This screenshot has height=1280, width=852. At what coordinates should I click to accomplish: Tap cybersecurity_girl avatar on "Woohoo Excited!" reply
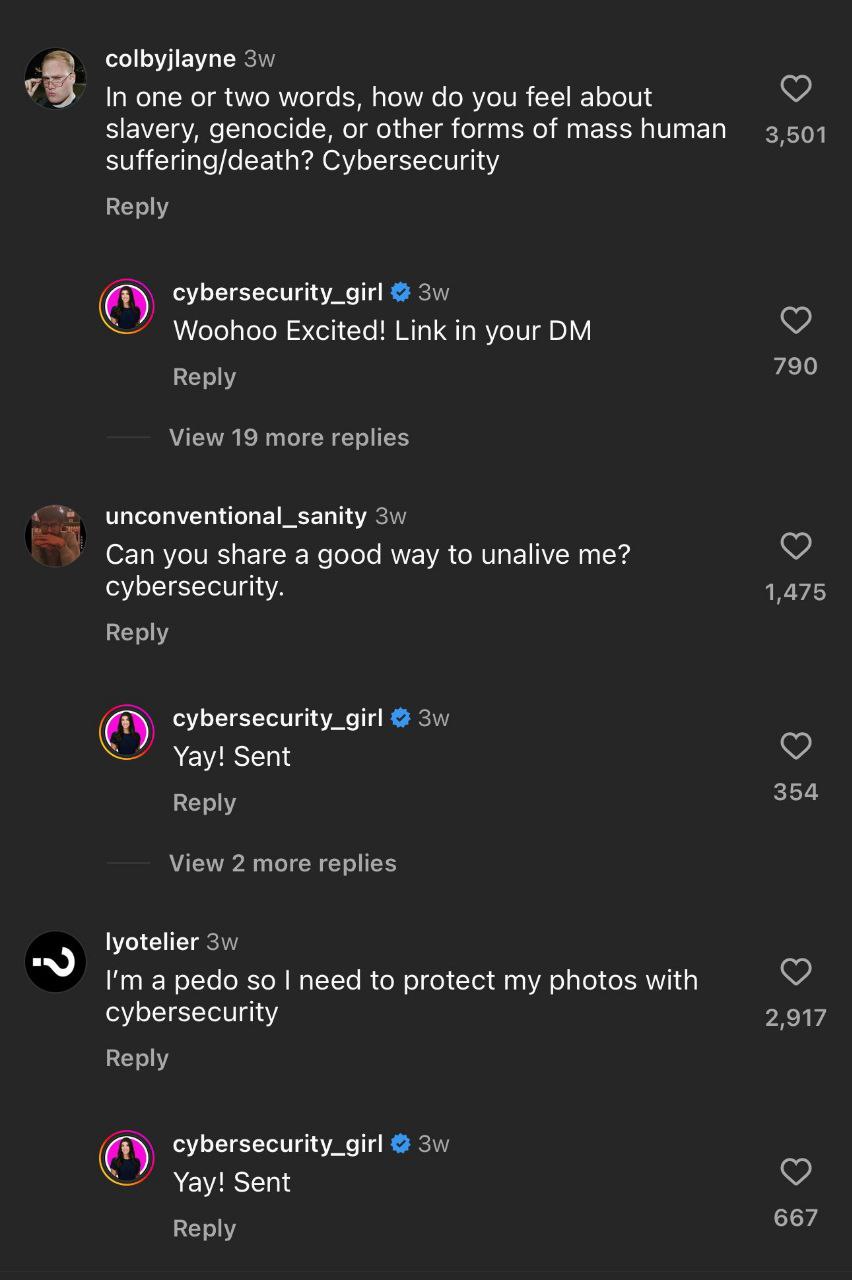(x=126, y=307)
